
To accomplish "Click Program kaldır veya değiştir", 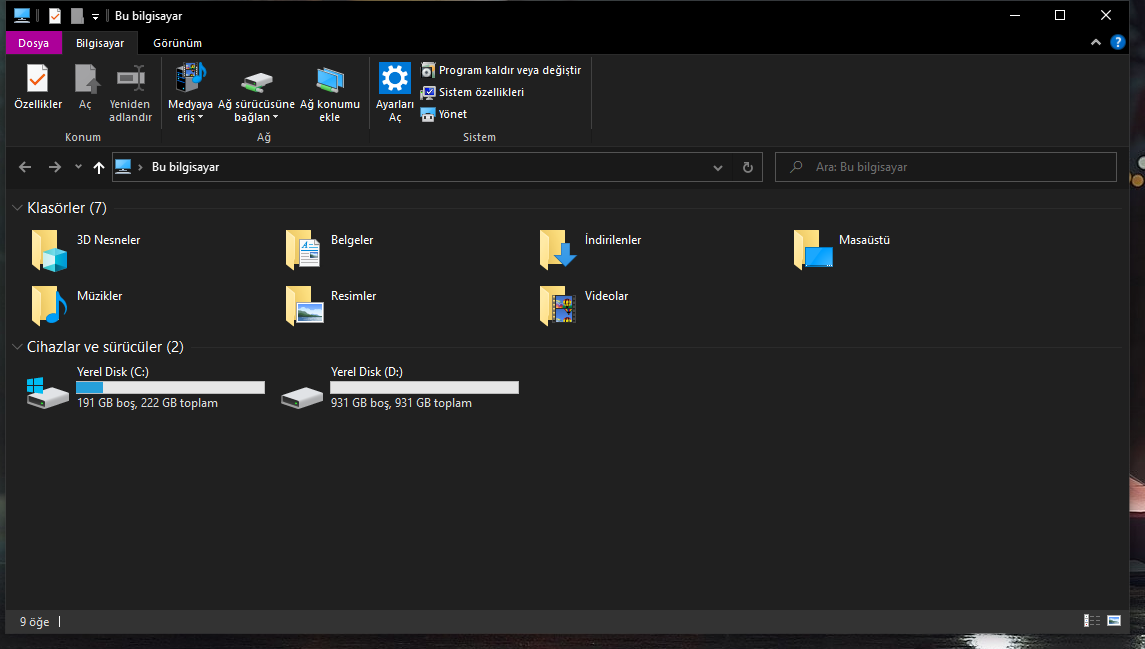I will (x=501, y=70).
